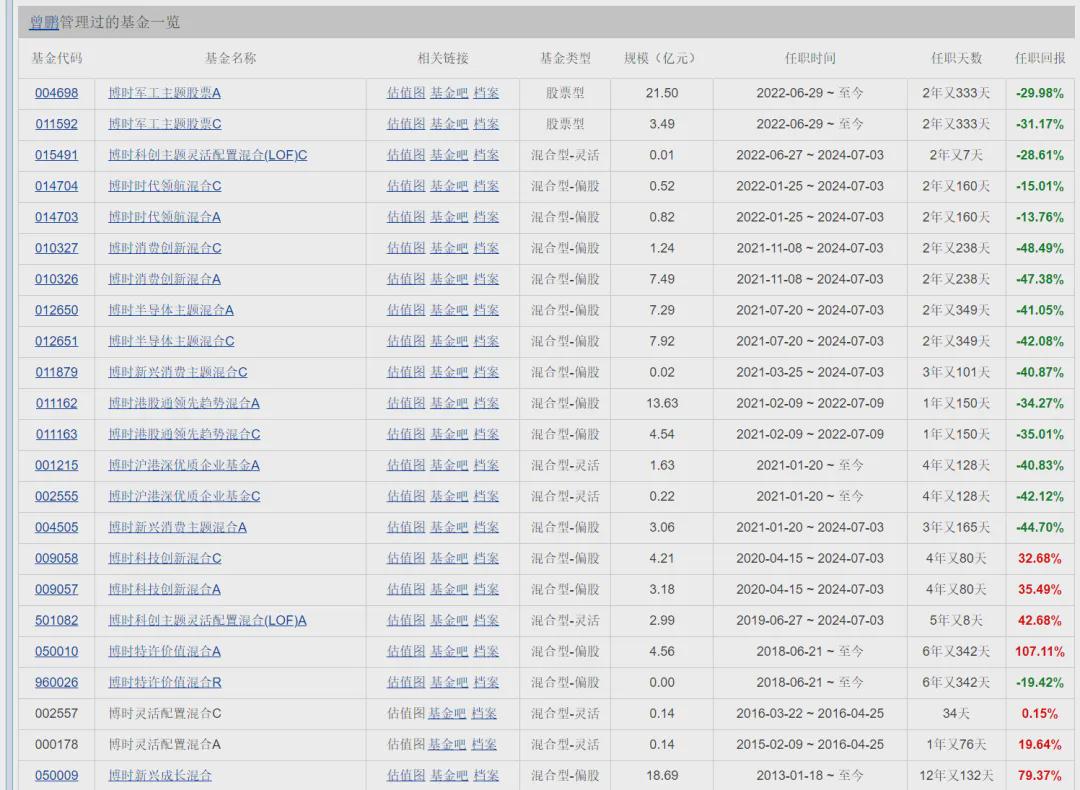Open fund code 011163 link
This screenshot has height=790, width=1080.
56,434
